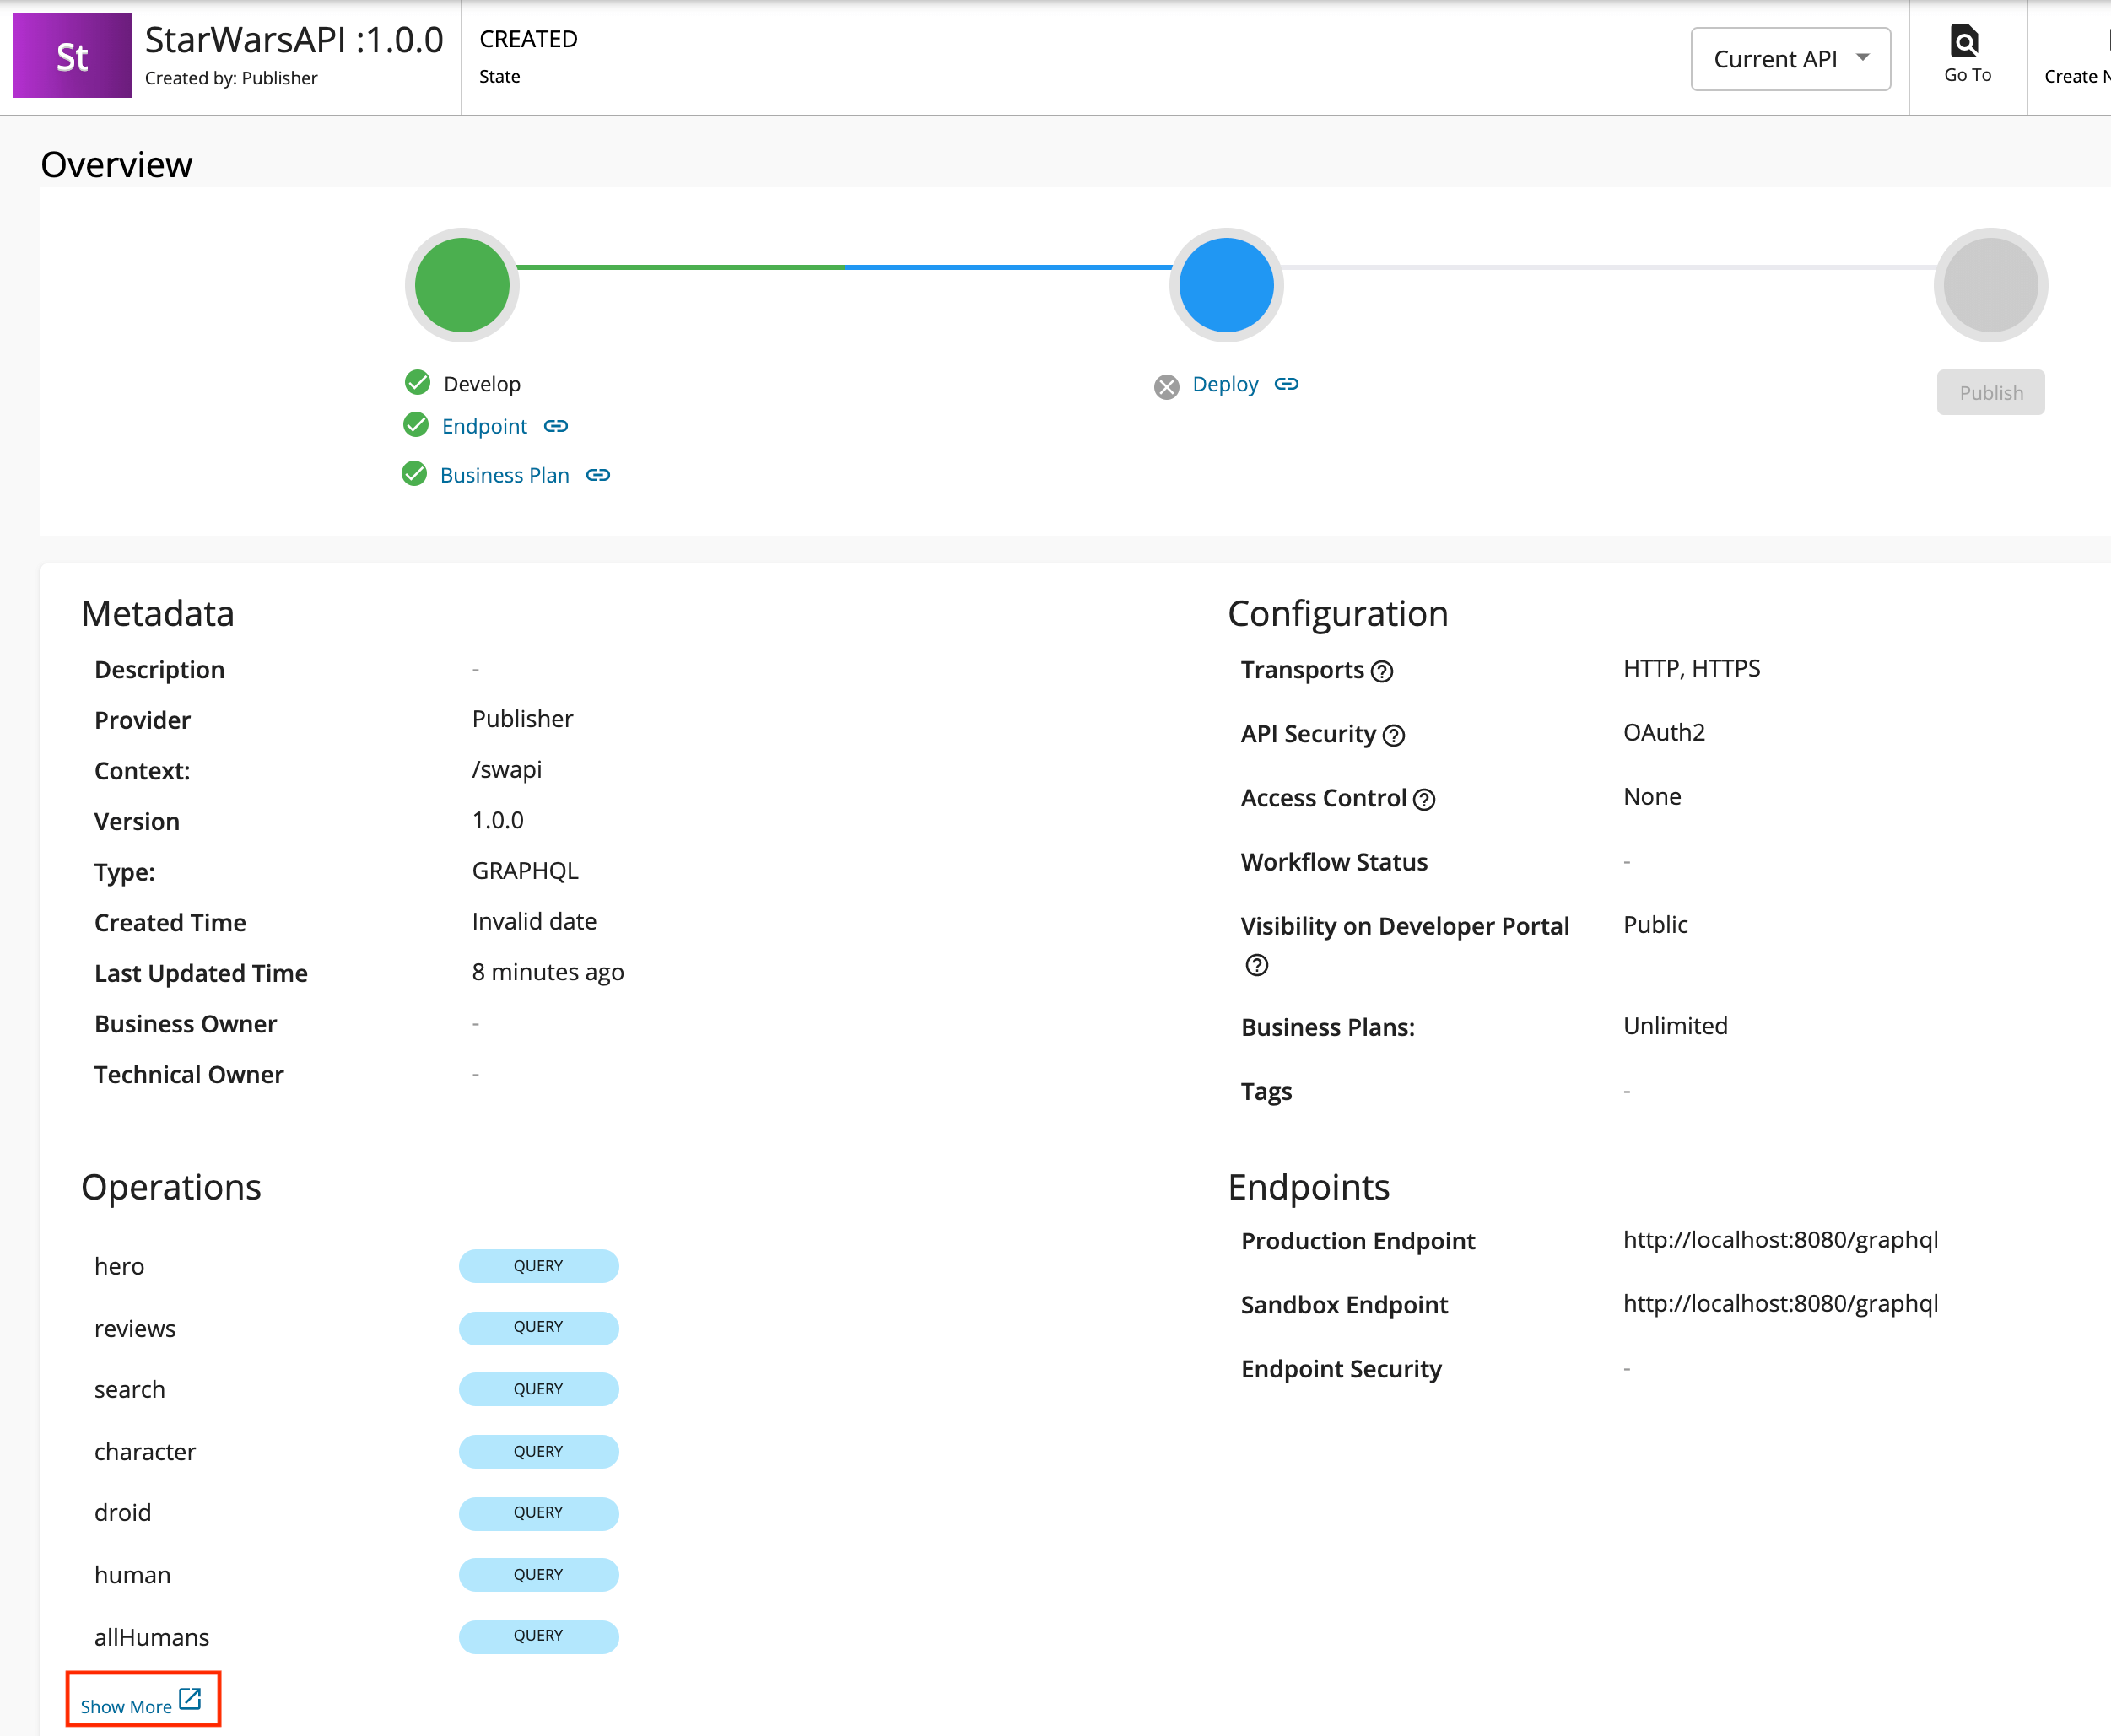This screenshot has height=1736, width=2111.
Task: Click the Access Control help icon
Action: click(x=1425, y=799)
